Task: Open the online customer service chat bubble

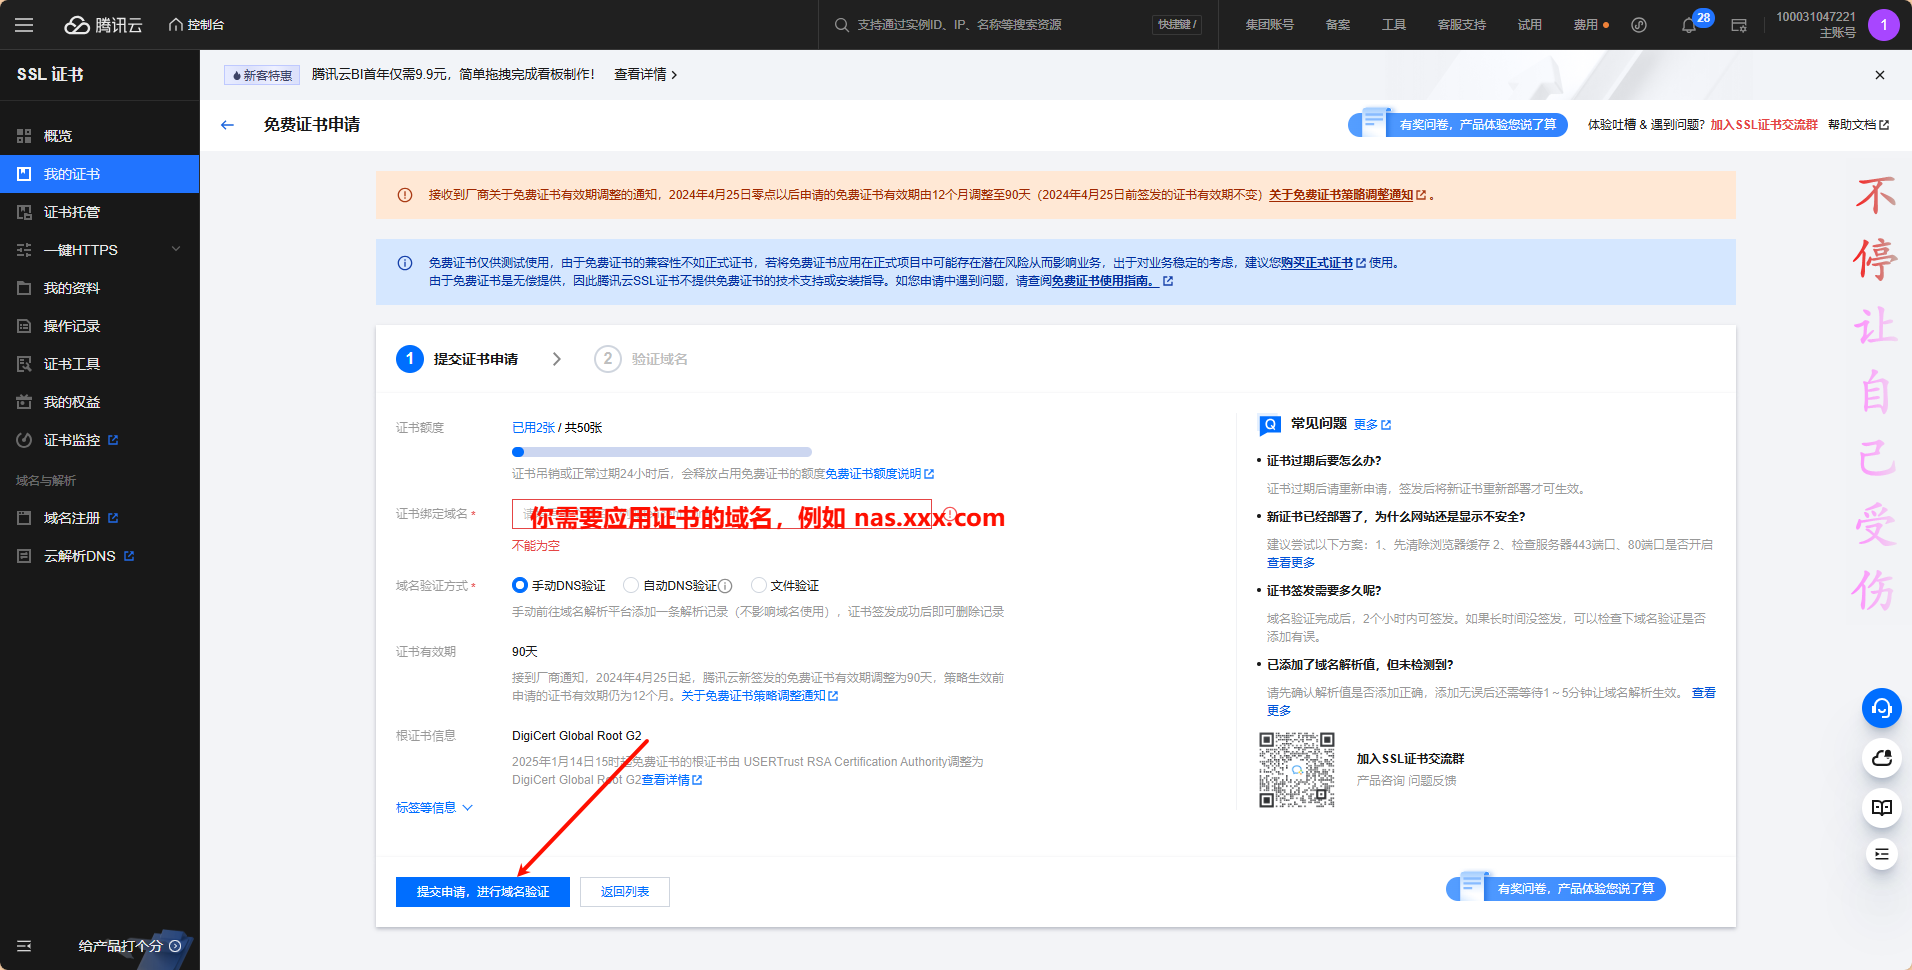Action: 1882,708
